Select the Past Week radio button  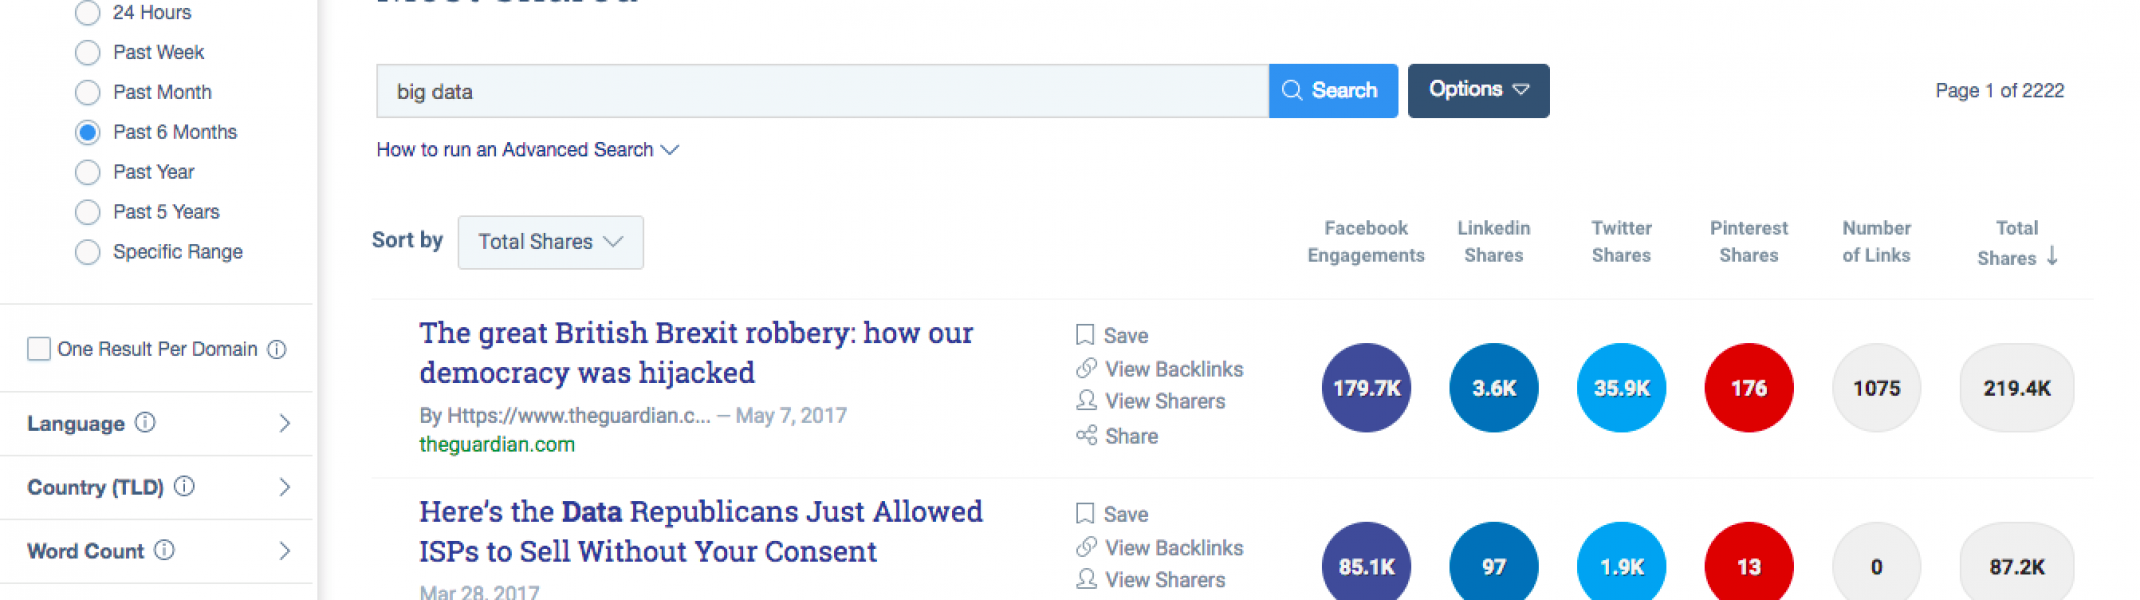[x=88, y=52]
